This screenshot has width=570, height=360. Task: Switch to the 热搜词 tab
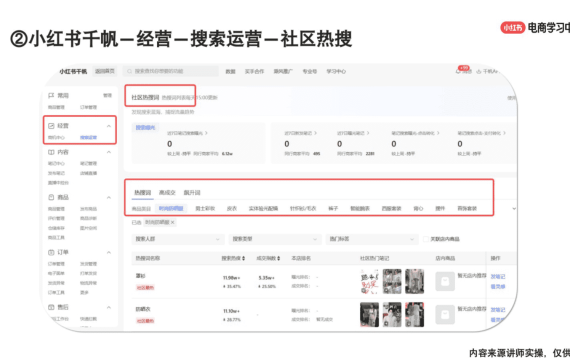[142, 192]
